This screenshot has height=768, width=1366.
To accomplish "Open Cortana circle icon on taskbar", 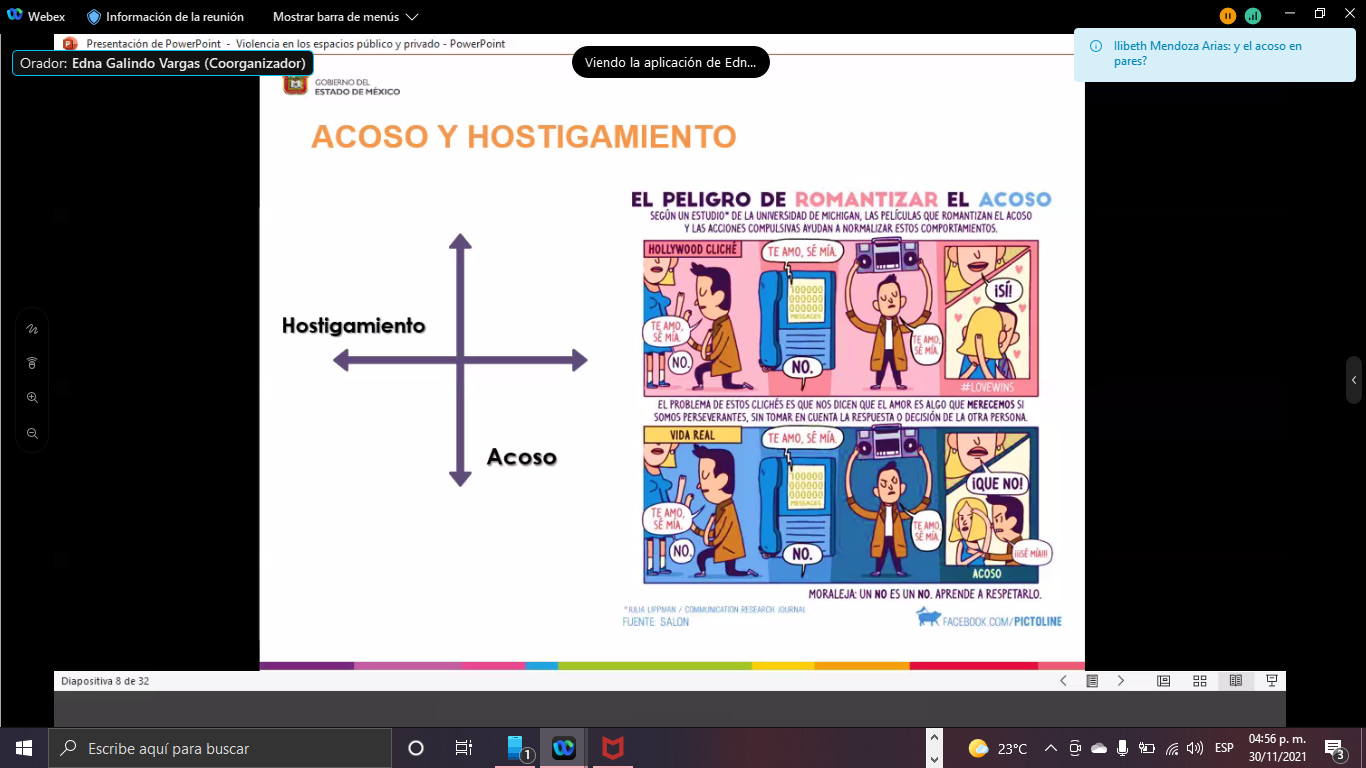I will tap(416, 748).
